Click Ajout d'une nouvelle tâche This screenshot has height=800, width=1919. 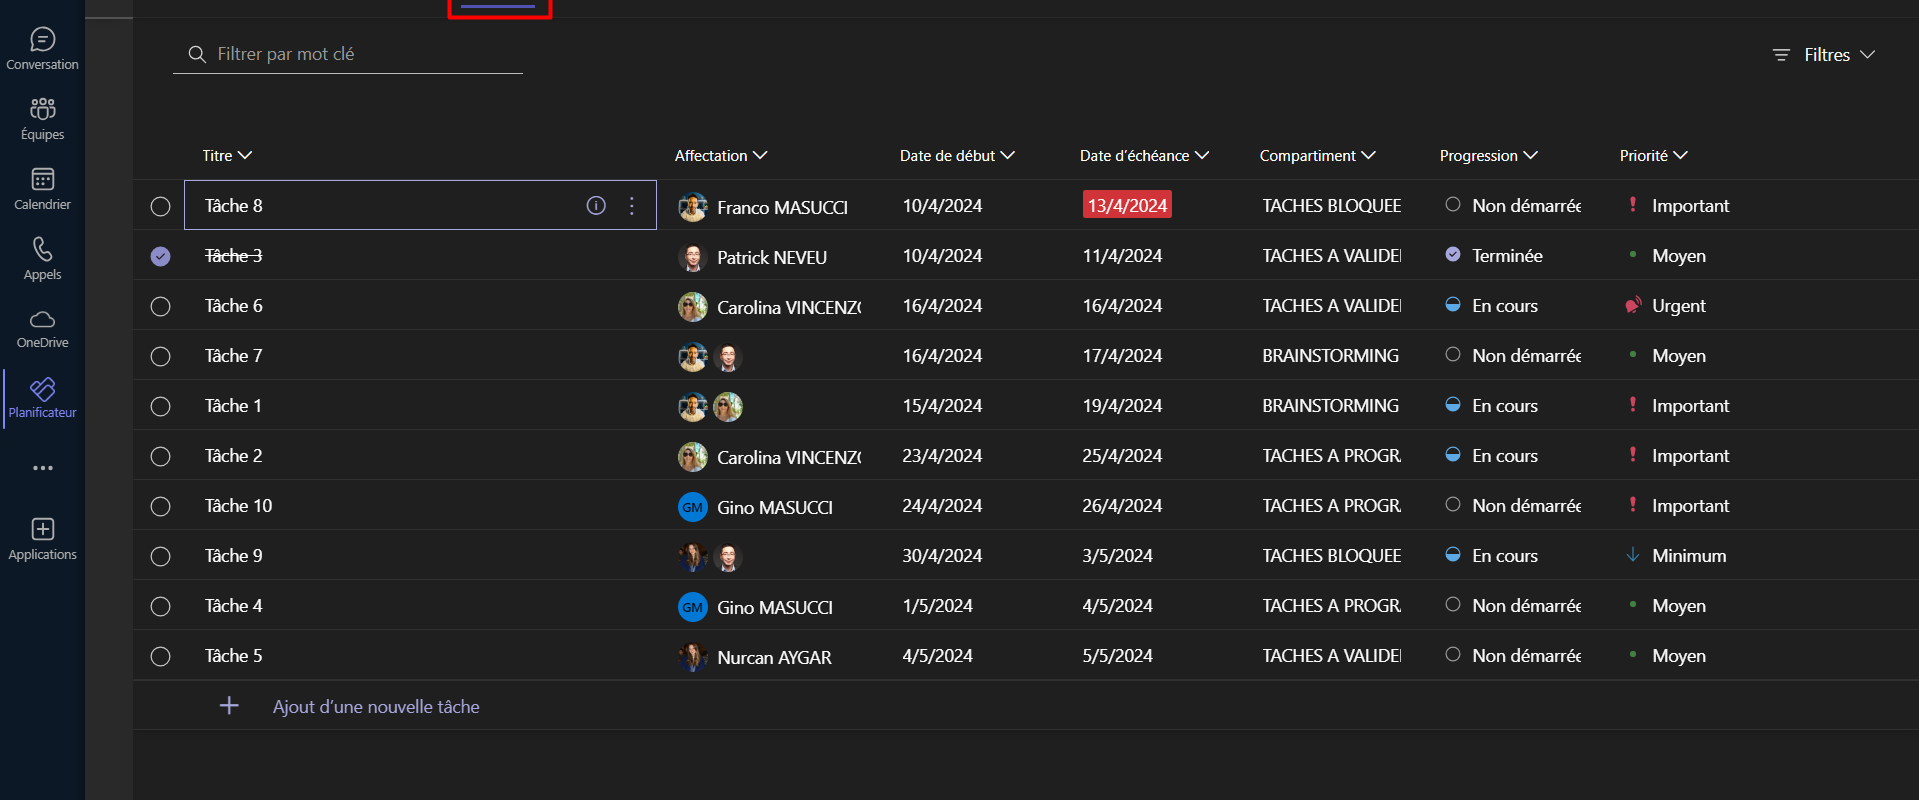pyautogui.click(x=375, y=707)
